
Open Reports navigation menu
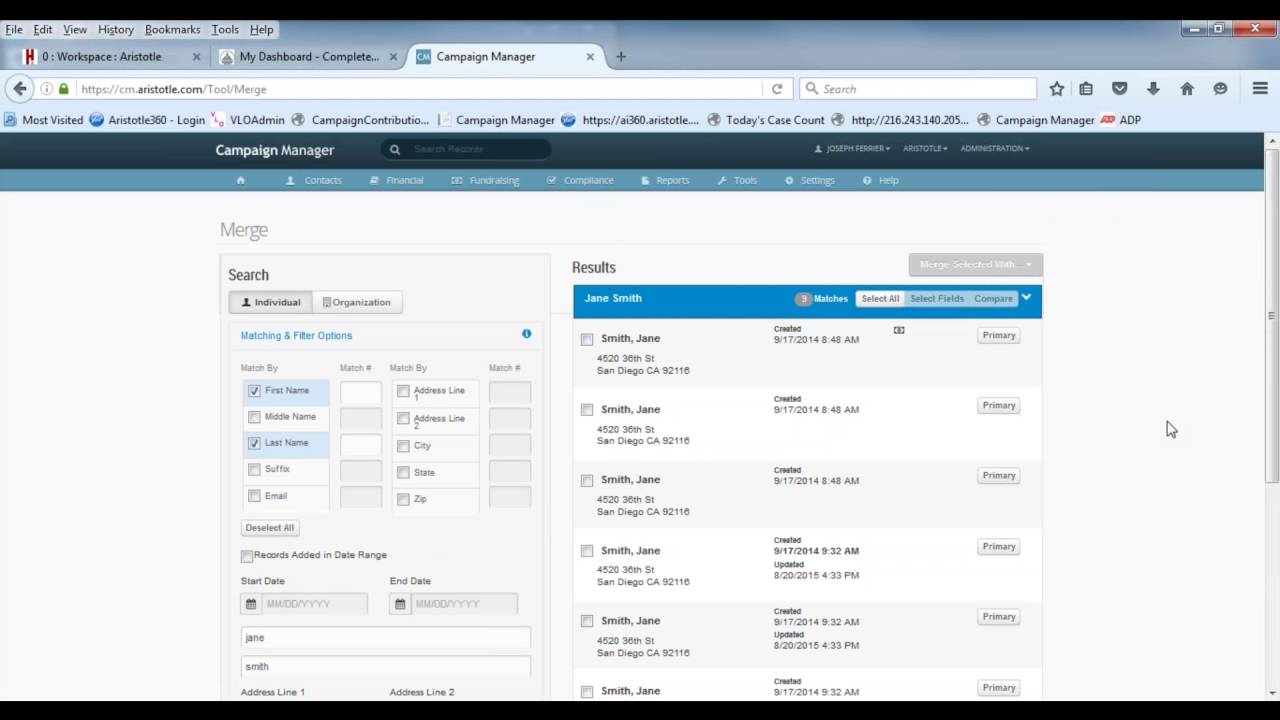click(665, 180)
